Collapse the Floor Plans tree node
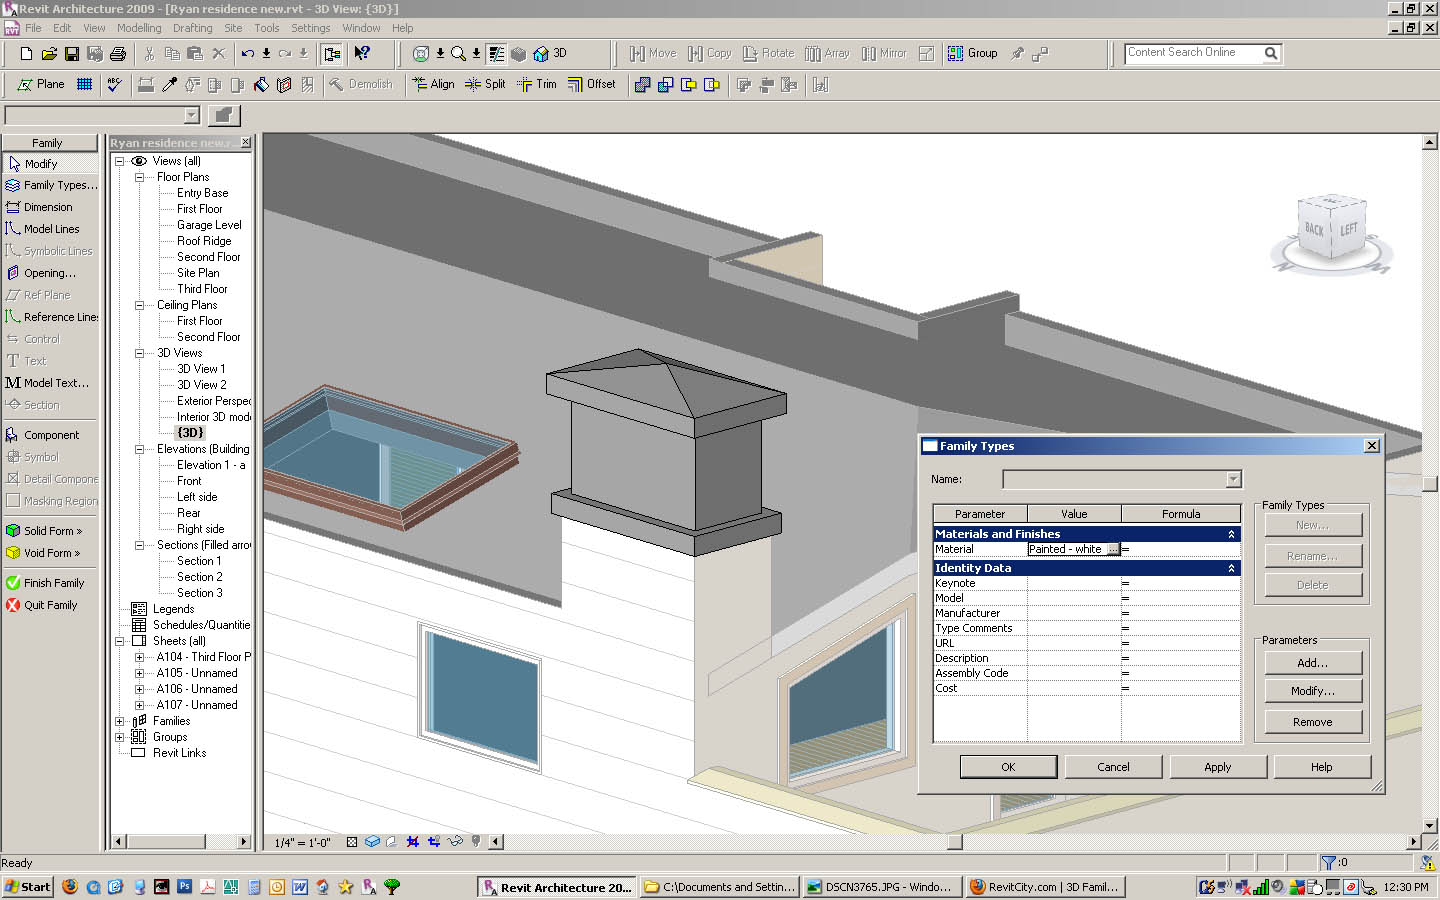This screenshot has height=900, width=1440. coord(140,177)
